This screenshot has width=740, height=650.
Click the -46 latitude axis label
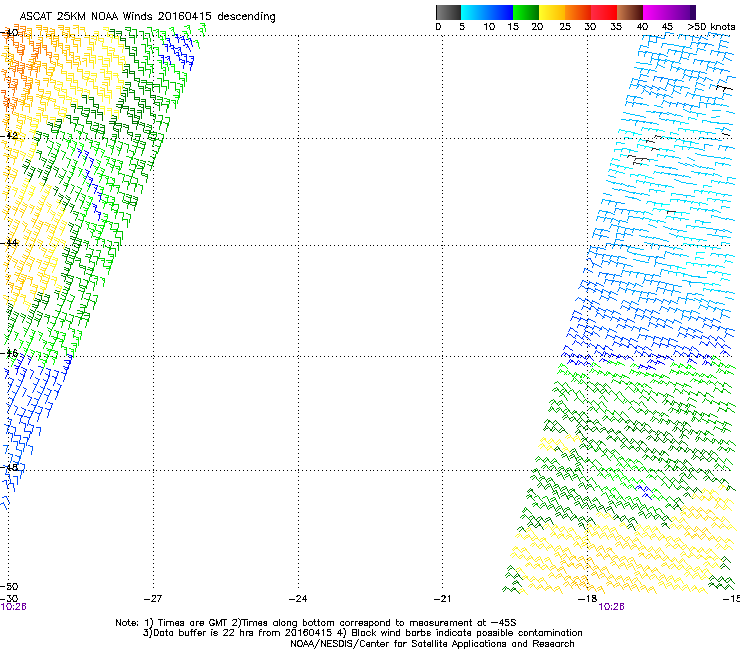coord(9,353)
